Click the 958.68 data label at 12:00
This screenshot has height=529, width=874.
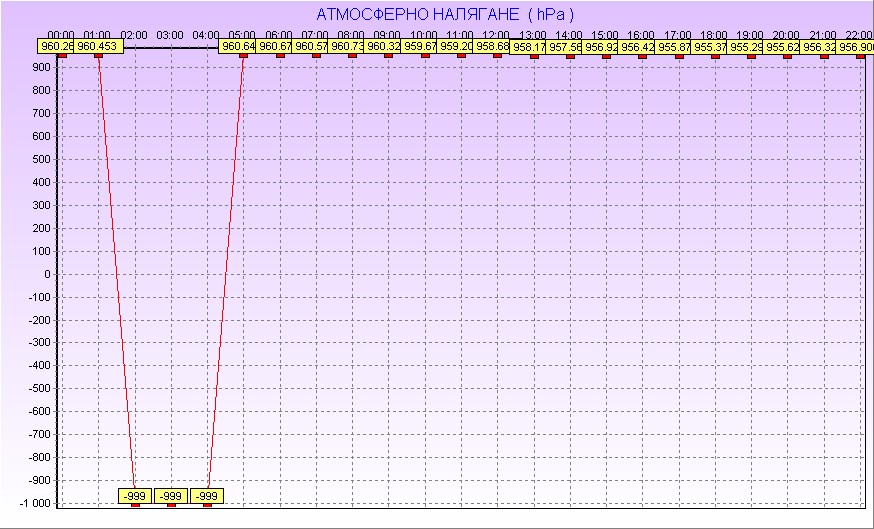coord(492,47)
